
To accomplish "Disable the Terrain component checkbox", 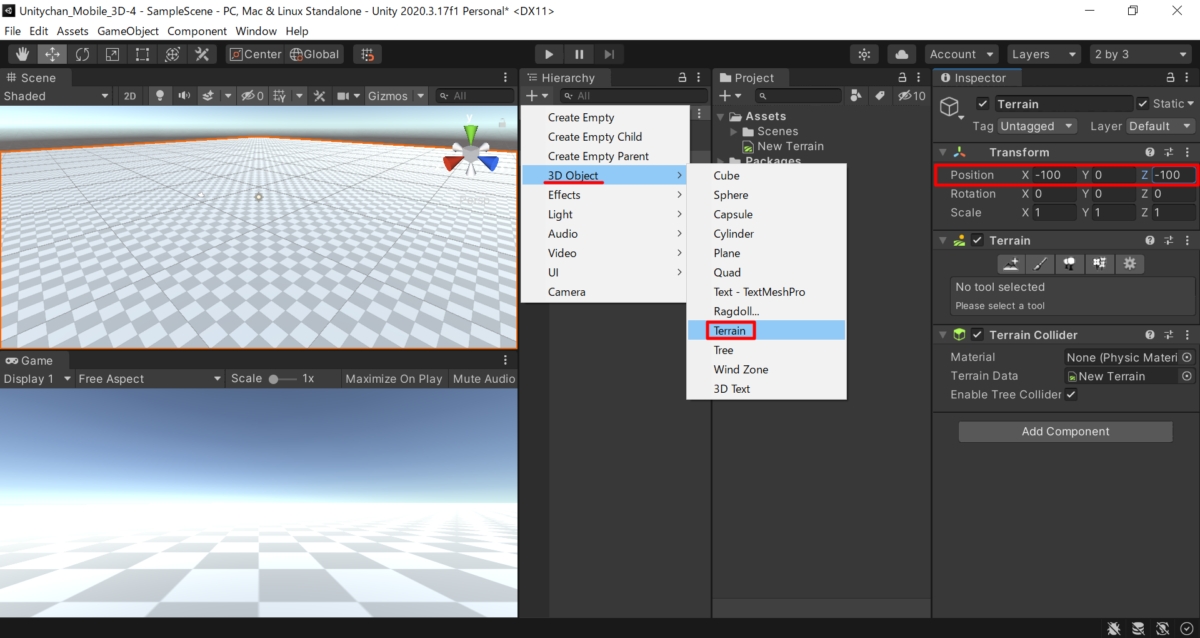I will coord(978,240).
